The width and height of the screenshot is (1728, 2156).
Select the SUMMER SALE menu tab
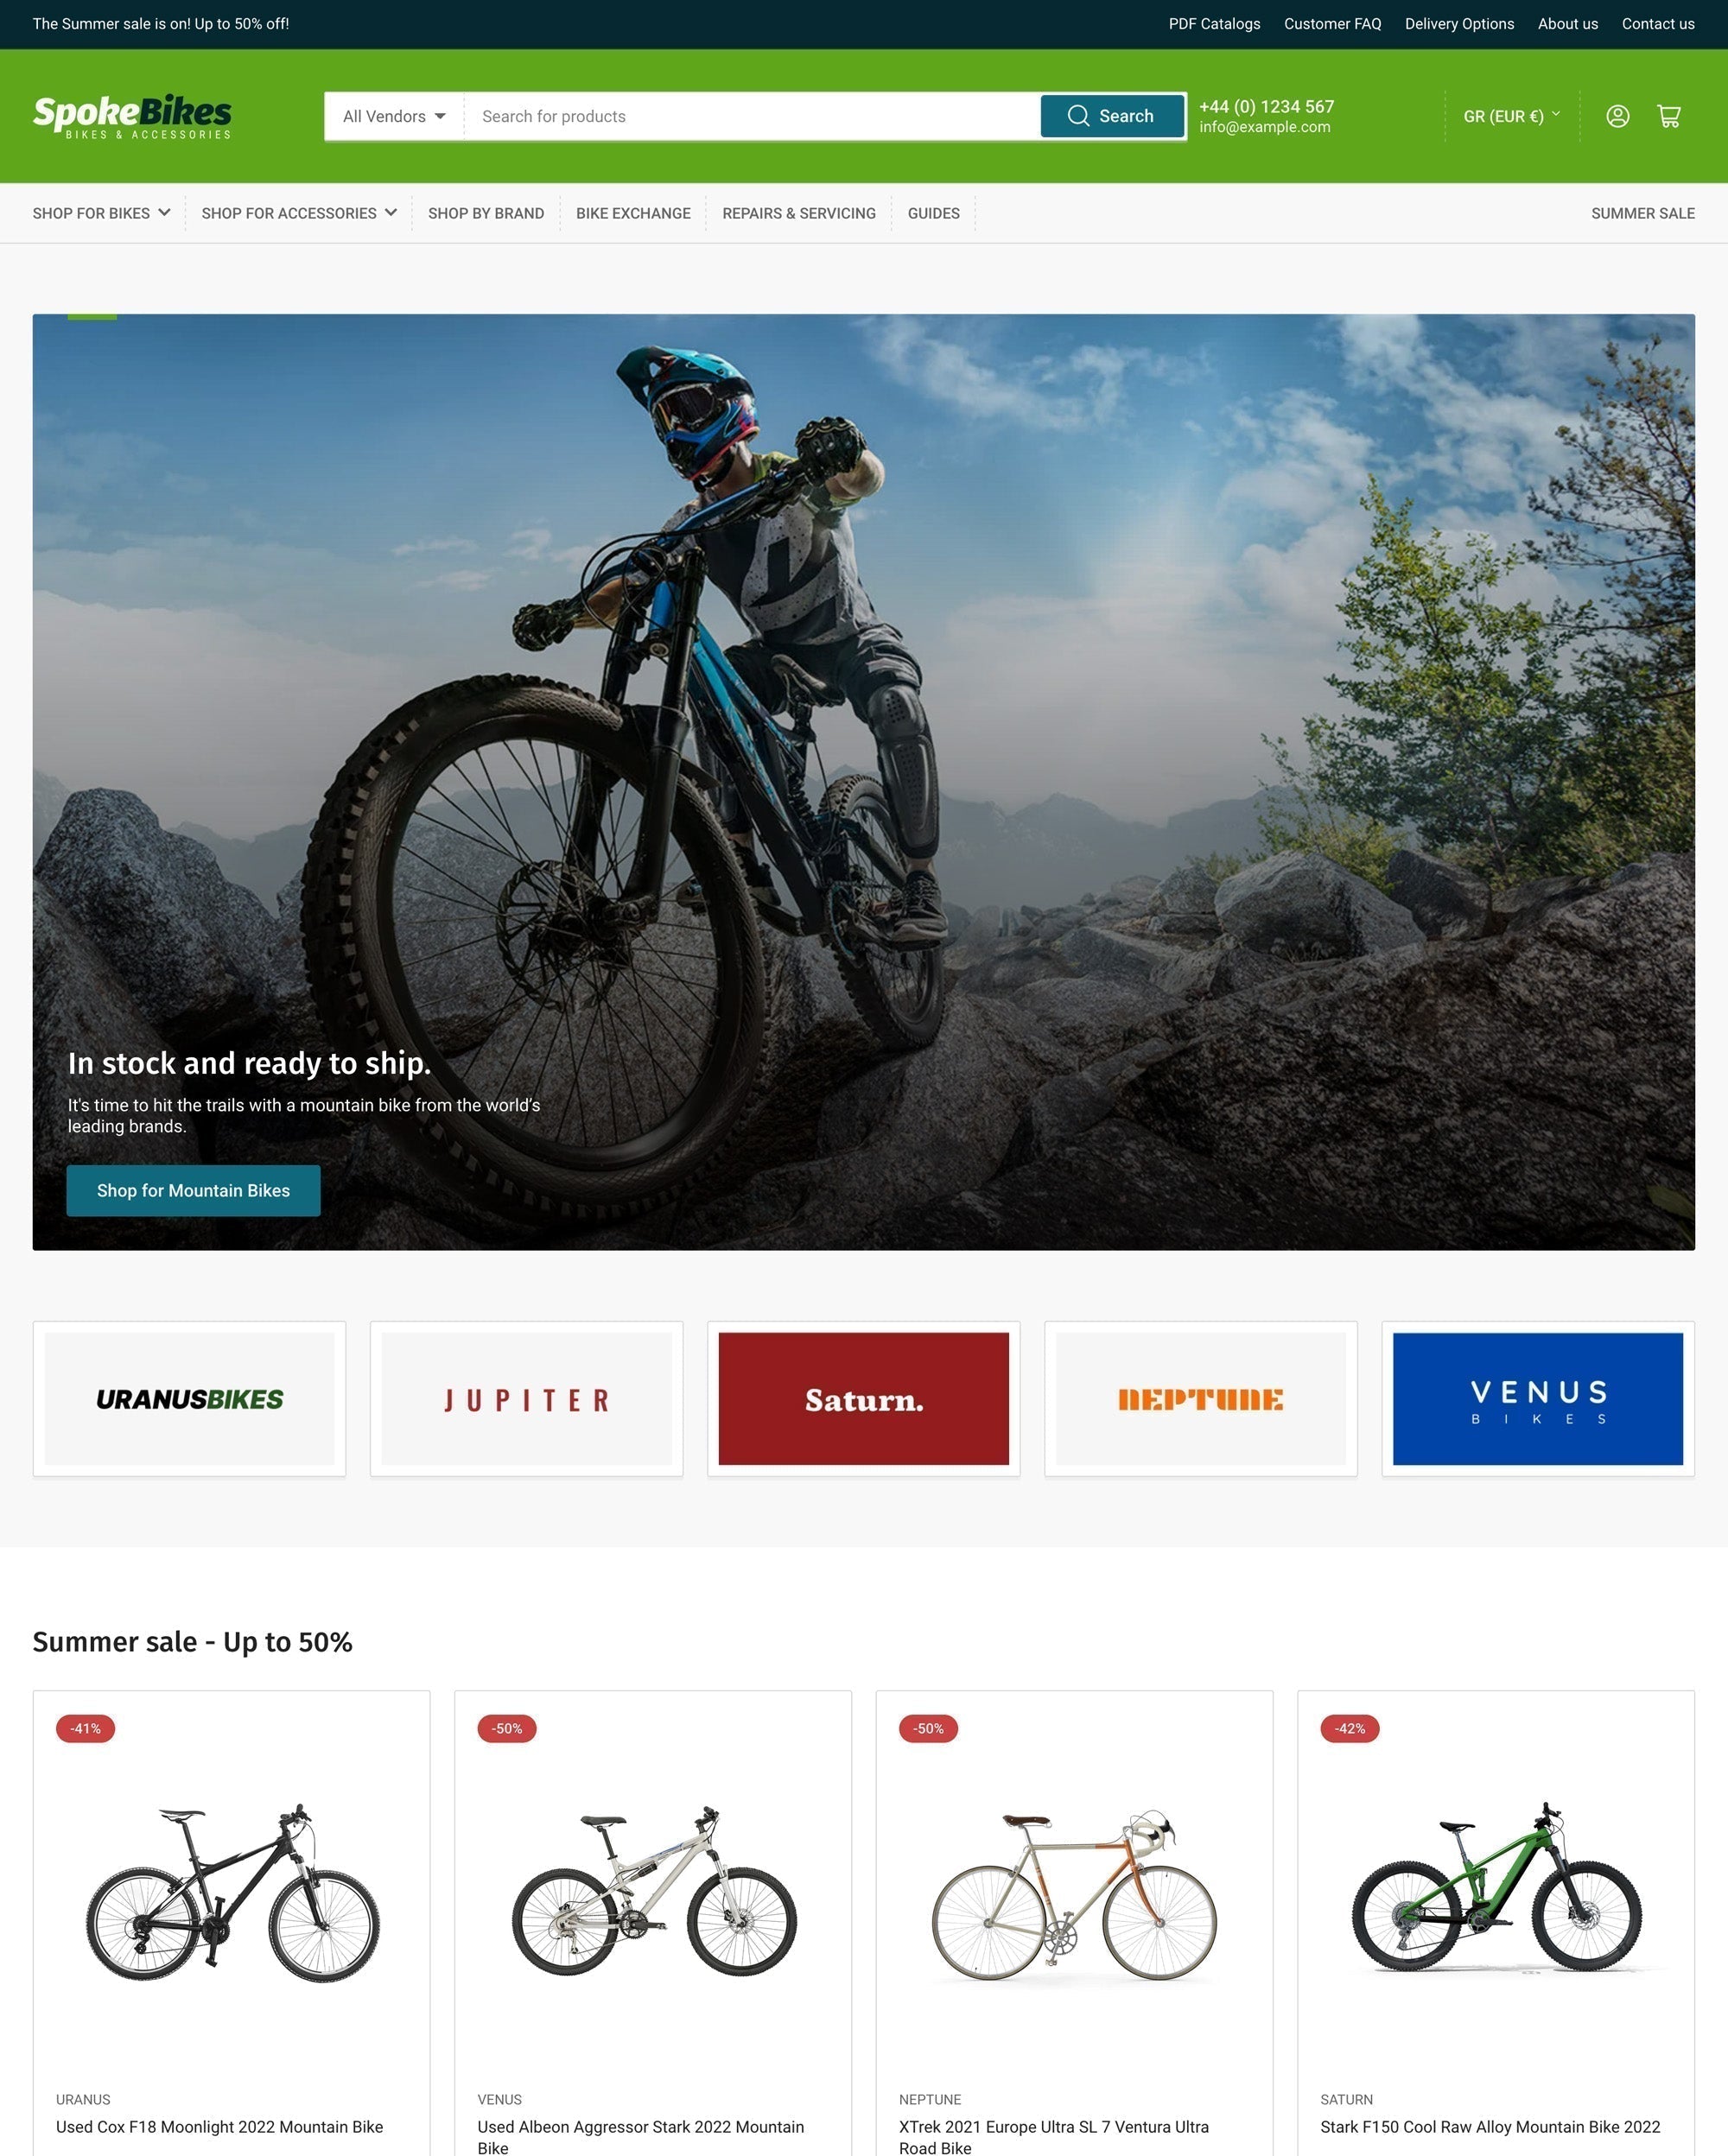(x=1642, y=212)
